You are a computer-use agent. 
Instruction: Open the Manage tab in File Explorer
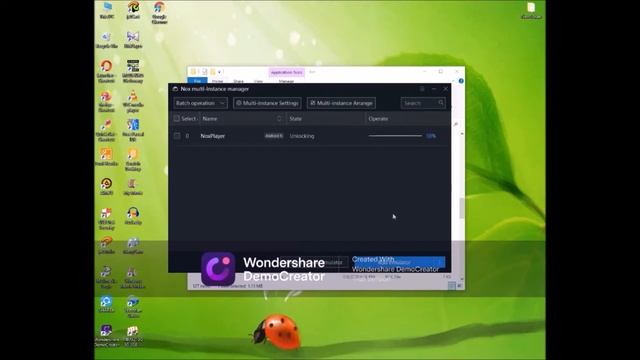286,81
